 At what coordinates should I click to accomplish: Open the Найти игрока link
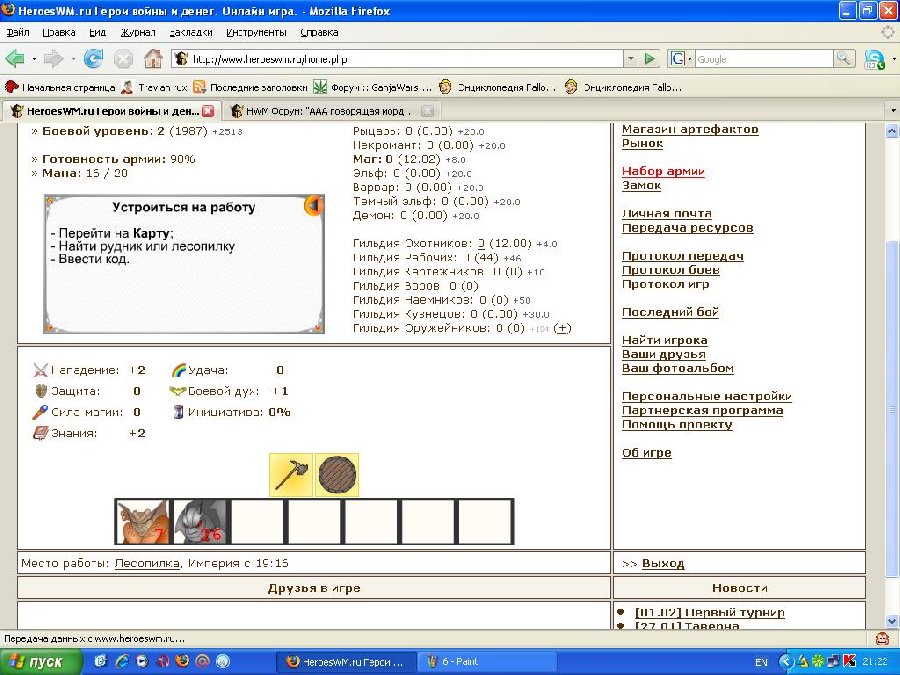point(665,340)
